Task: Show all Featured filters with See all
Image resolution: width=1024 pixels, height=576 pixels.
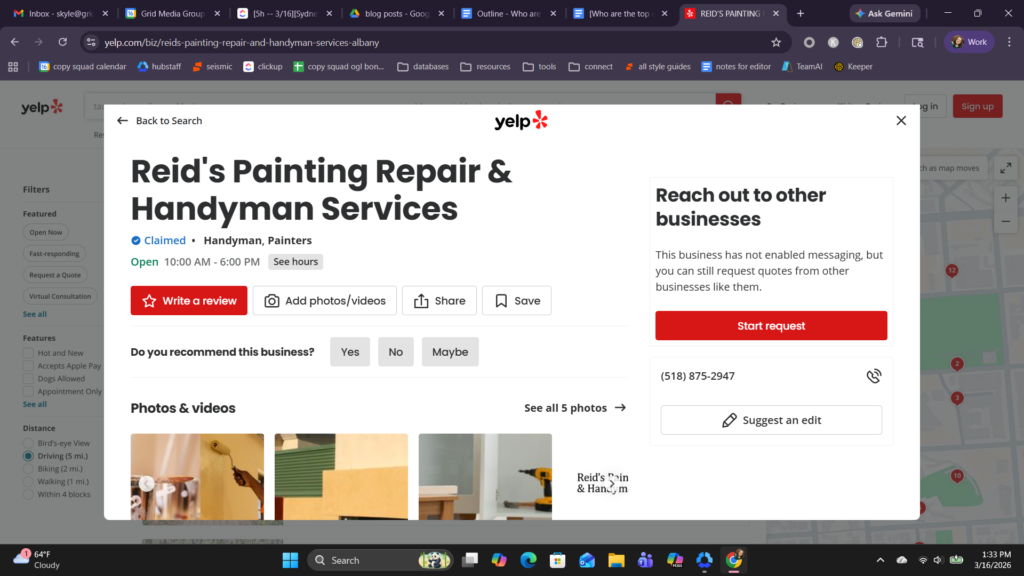Action: (34, 316)
